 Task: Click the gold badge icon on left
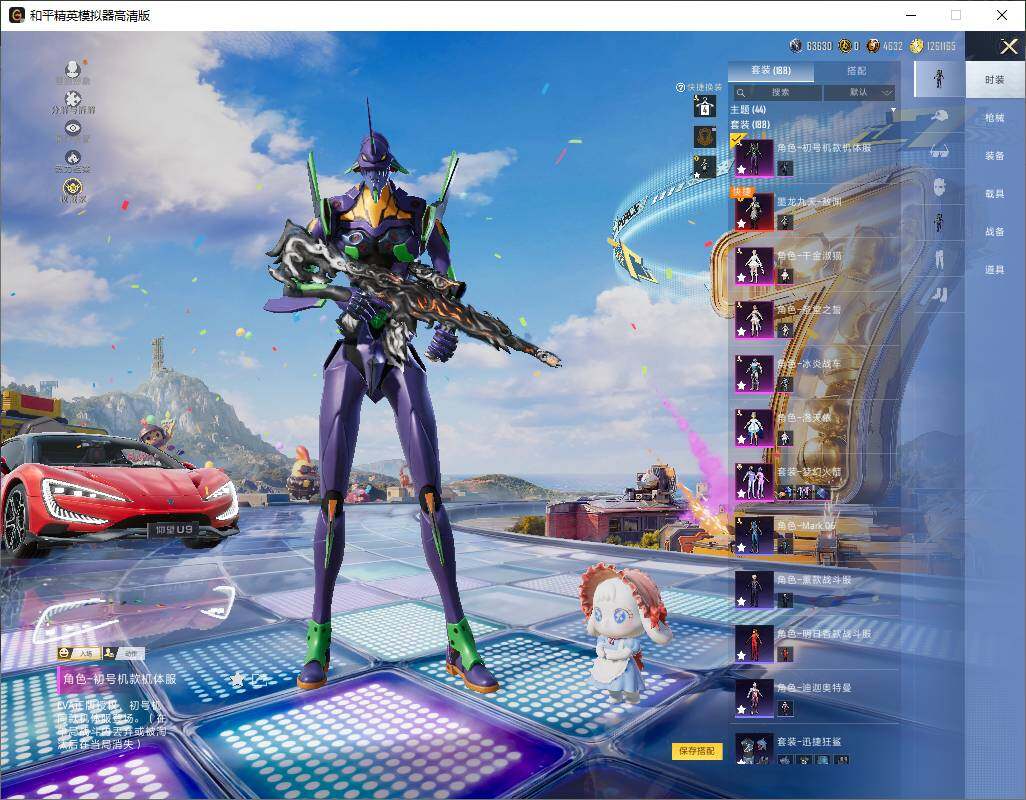(x=72, y=188)
